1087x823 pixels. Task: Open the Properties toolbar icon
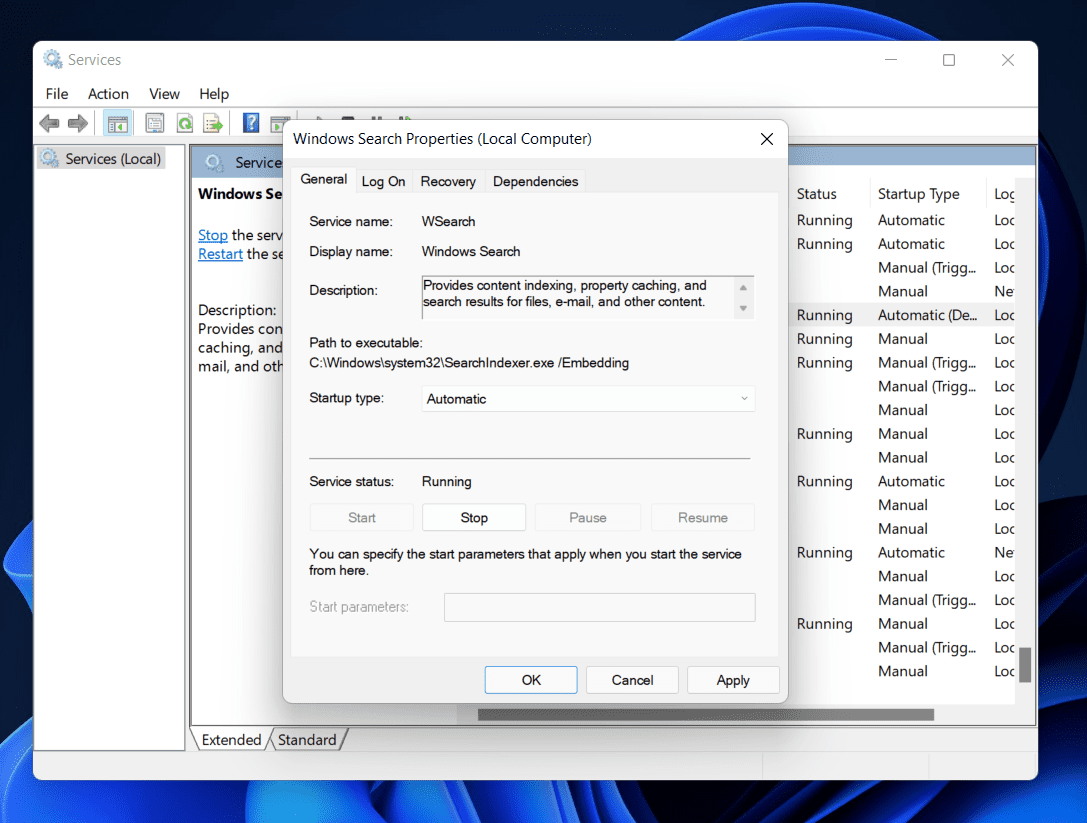154,123
